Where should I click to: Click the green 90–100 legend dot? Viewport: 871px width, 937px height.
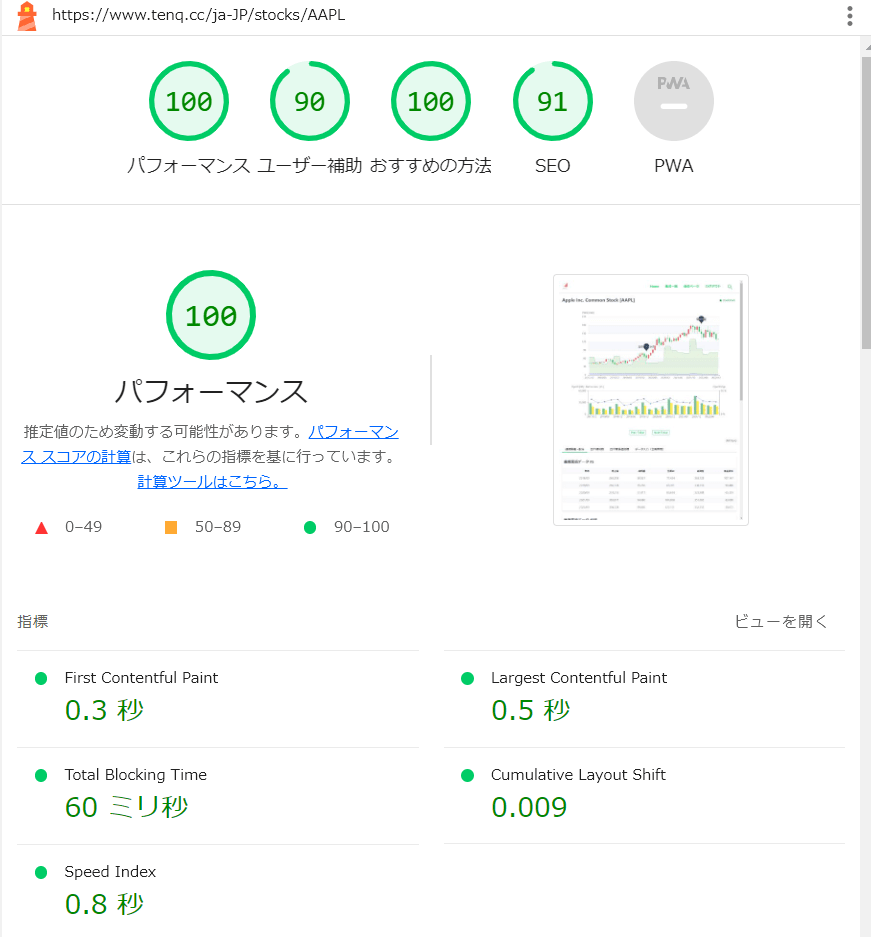tap(309, 527)
